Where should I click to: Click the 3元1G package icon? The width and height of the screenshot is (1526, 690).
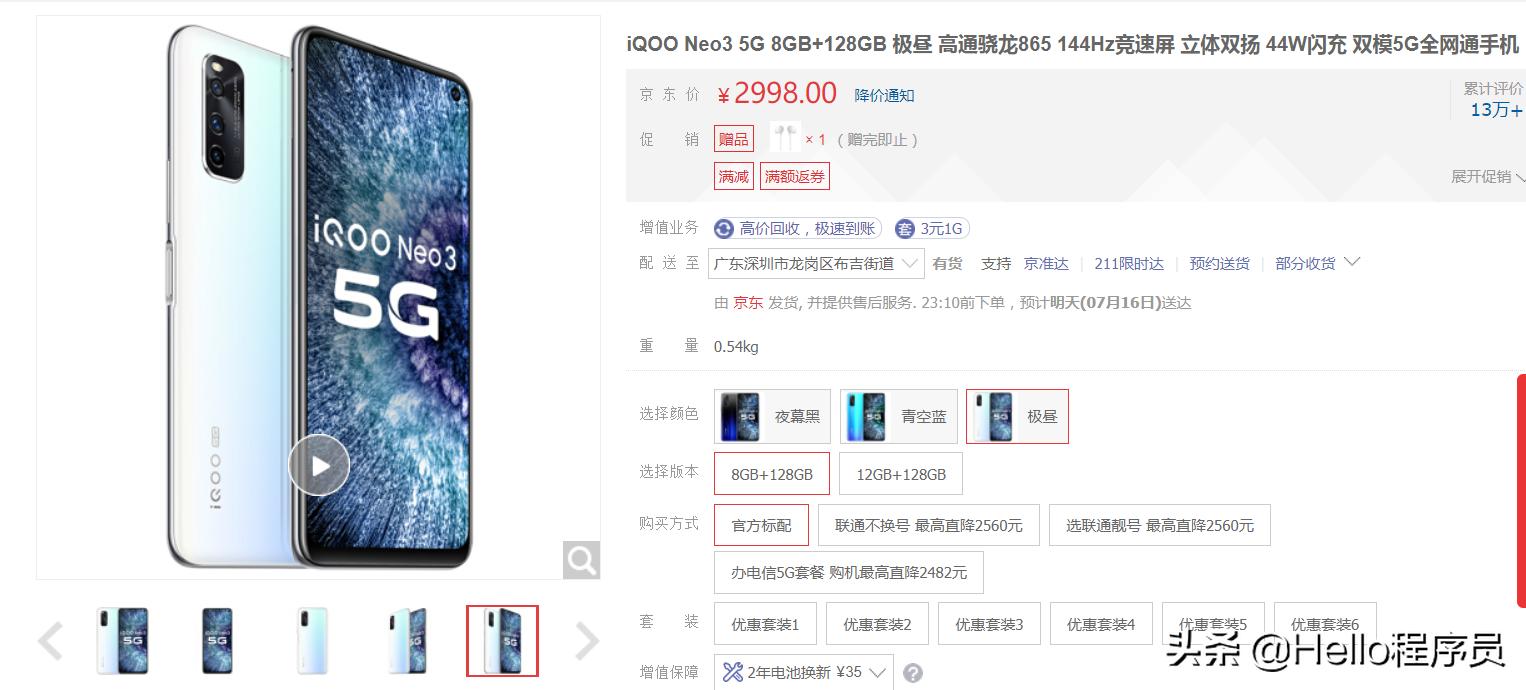pyautogui.click(x=905, y=229)
